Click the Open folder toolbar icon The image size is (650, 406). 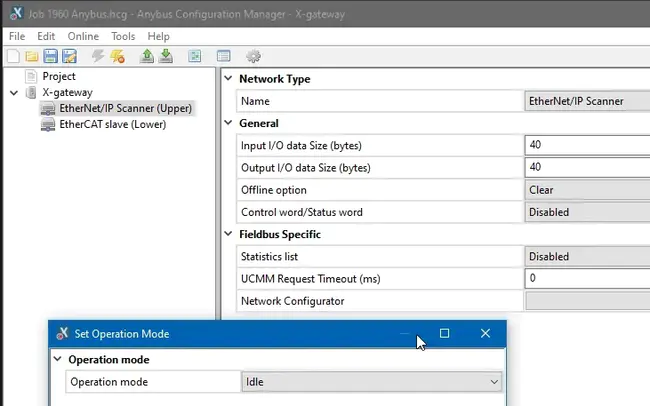[32, 56]
